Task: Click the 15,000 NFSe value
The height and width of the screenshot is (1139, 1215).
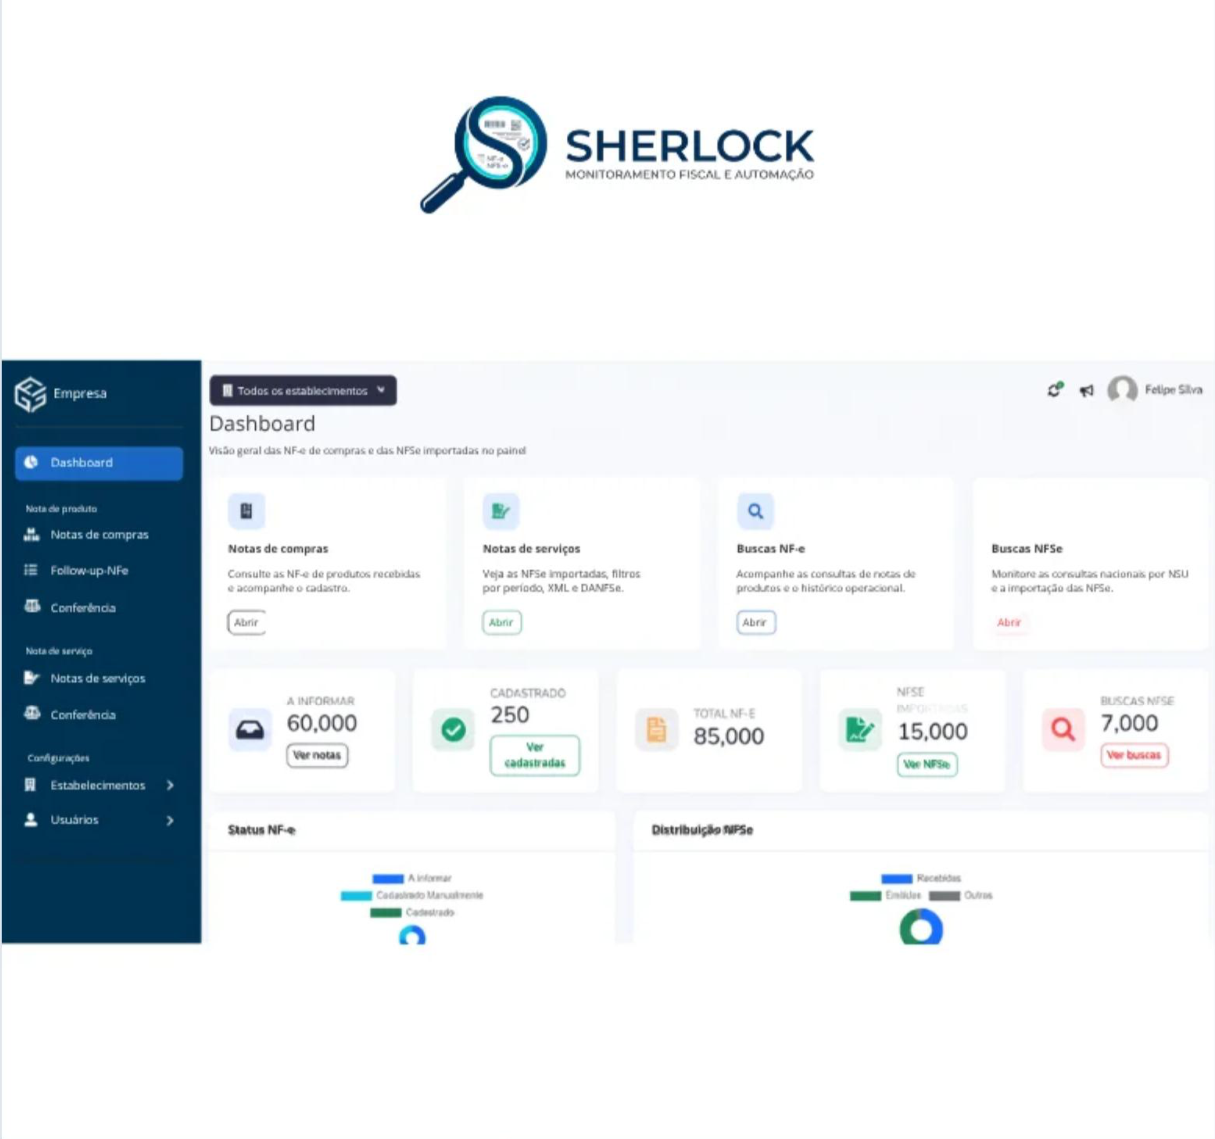Action: pos(933,732)
